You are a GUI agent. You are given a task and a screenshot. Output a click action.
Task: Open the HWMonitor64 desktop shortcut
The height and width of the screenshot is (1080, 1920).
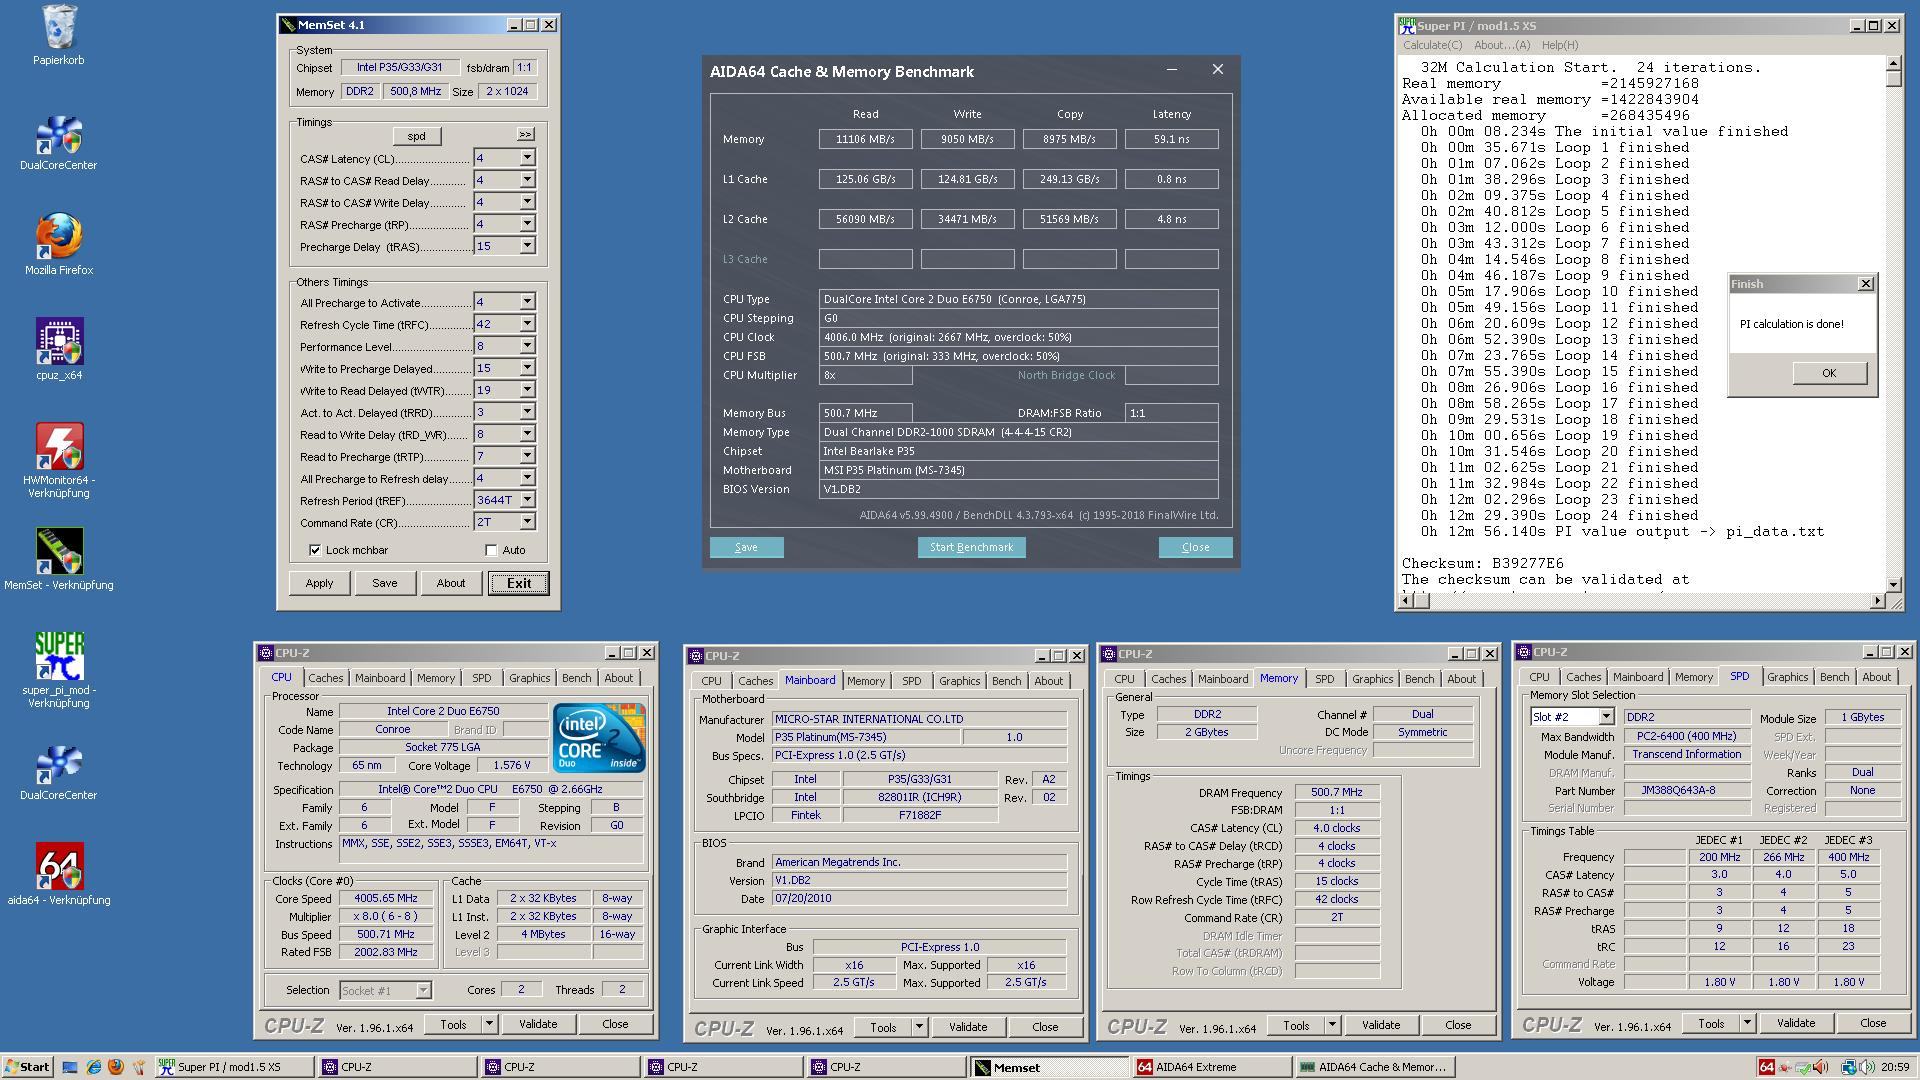[58, 460]
